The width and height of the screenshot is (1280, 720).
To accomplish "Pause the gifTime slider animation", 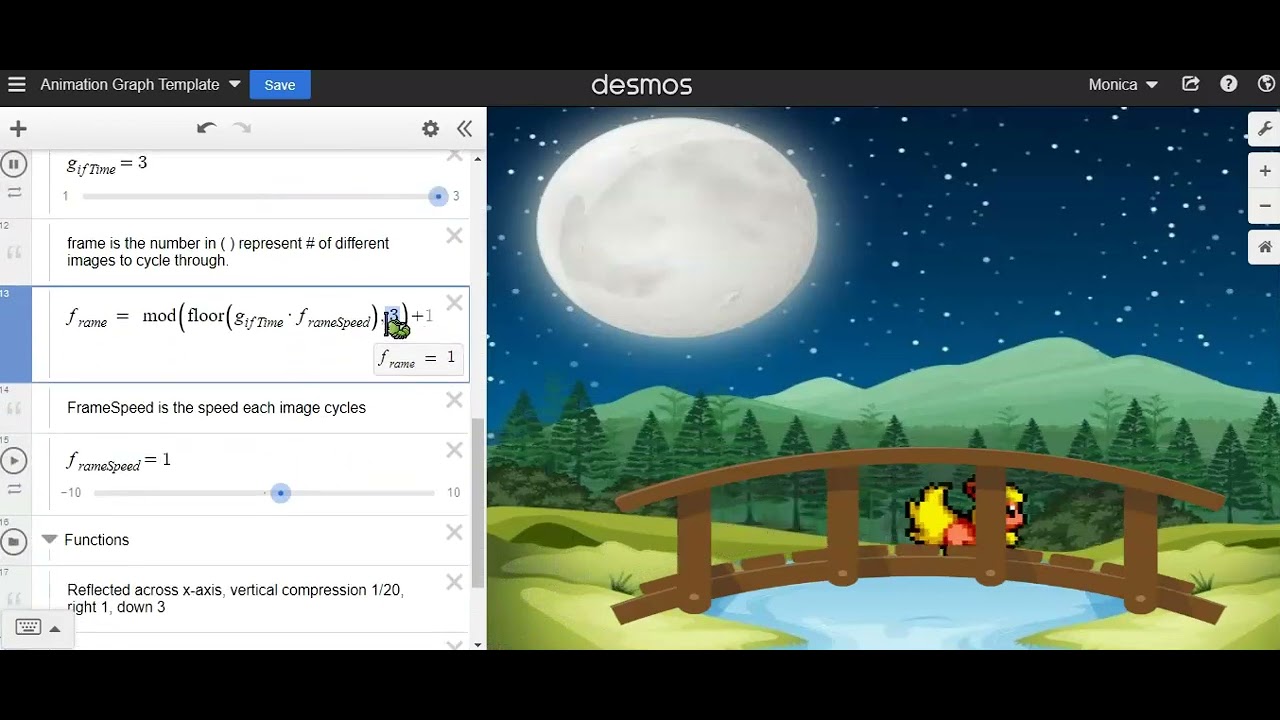I will (x=14, y=164).
